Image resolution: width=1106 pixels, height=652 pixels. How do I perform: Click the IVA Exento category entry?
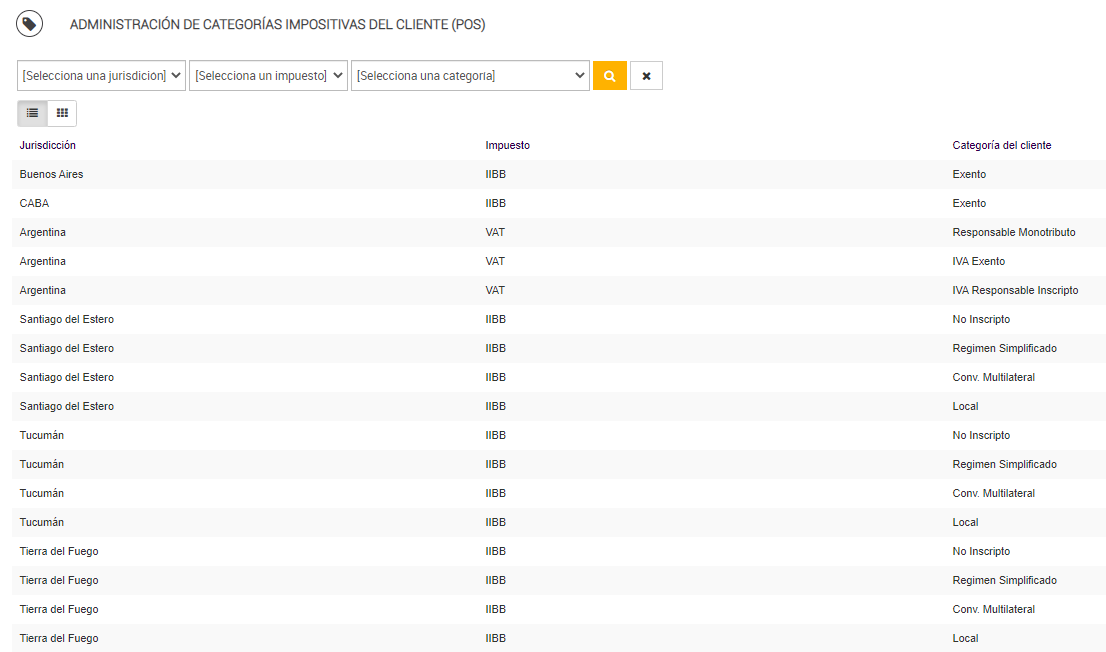(979, 261)
